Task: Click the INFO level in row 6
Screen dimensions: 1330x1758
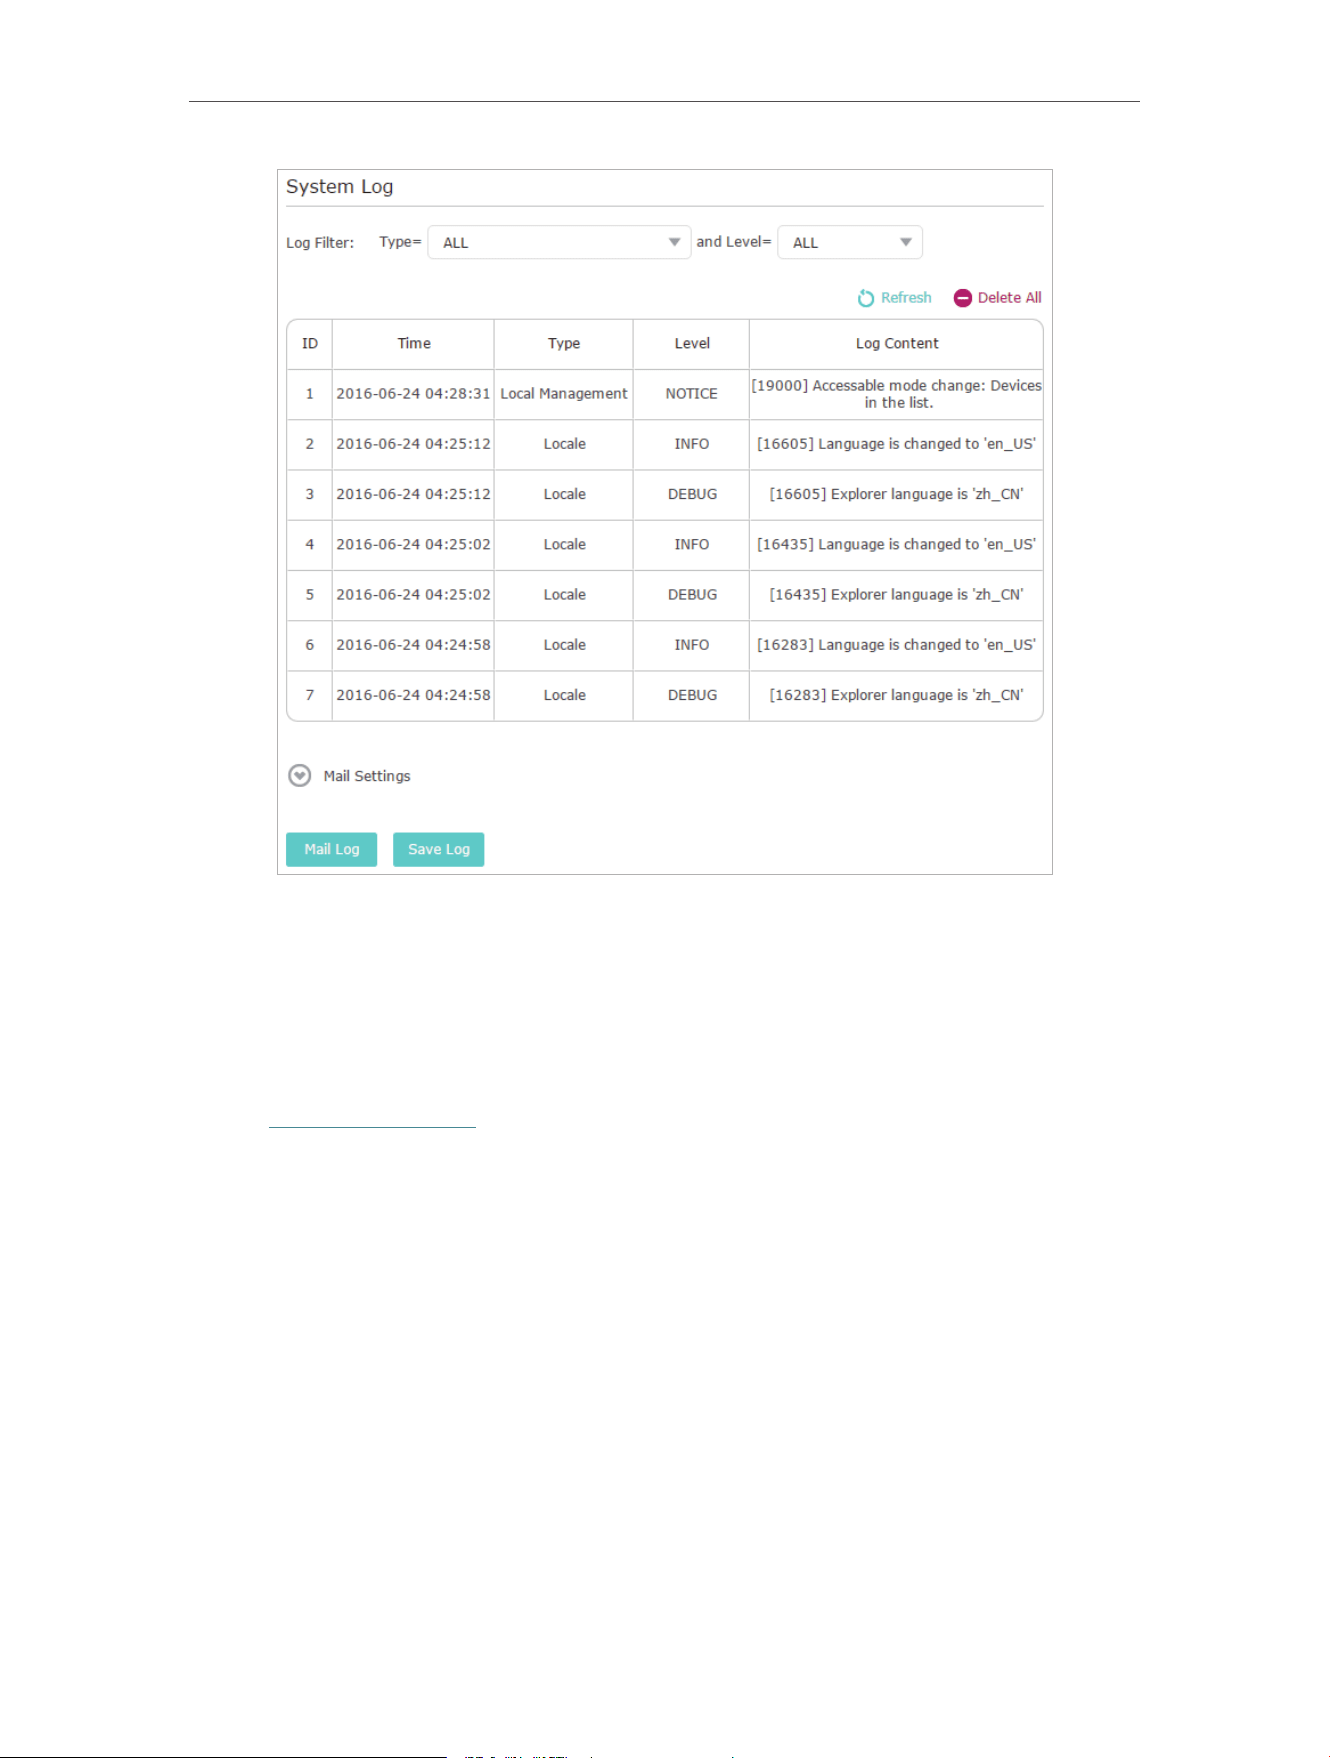Action: point(692,645)
